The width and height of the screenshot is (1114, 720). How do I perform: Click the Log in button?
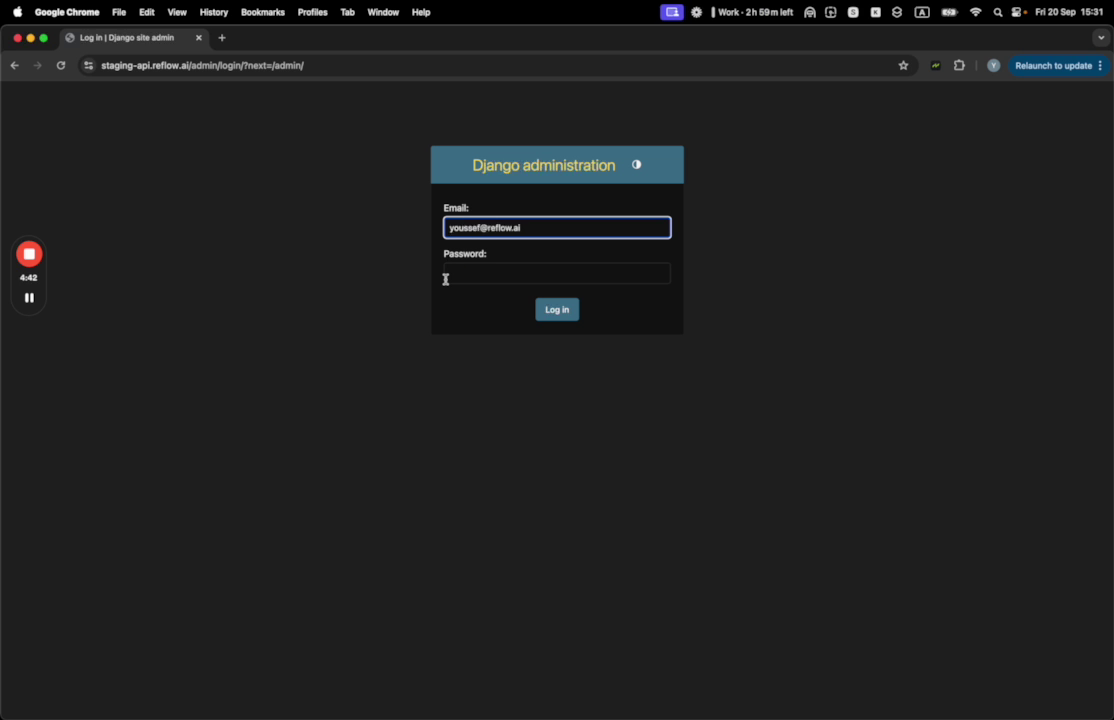click(x=557, y=309)
